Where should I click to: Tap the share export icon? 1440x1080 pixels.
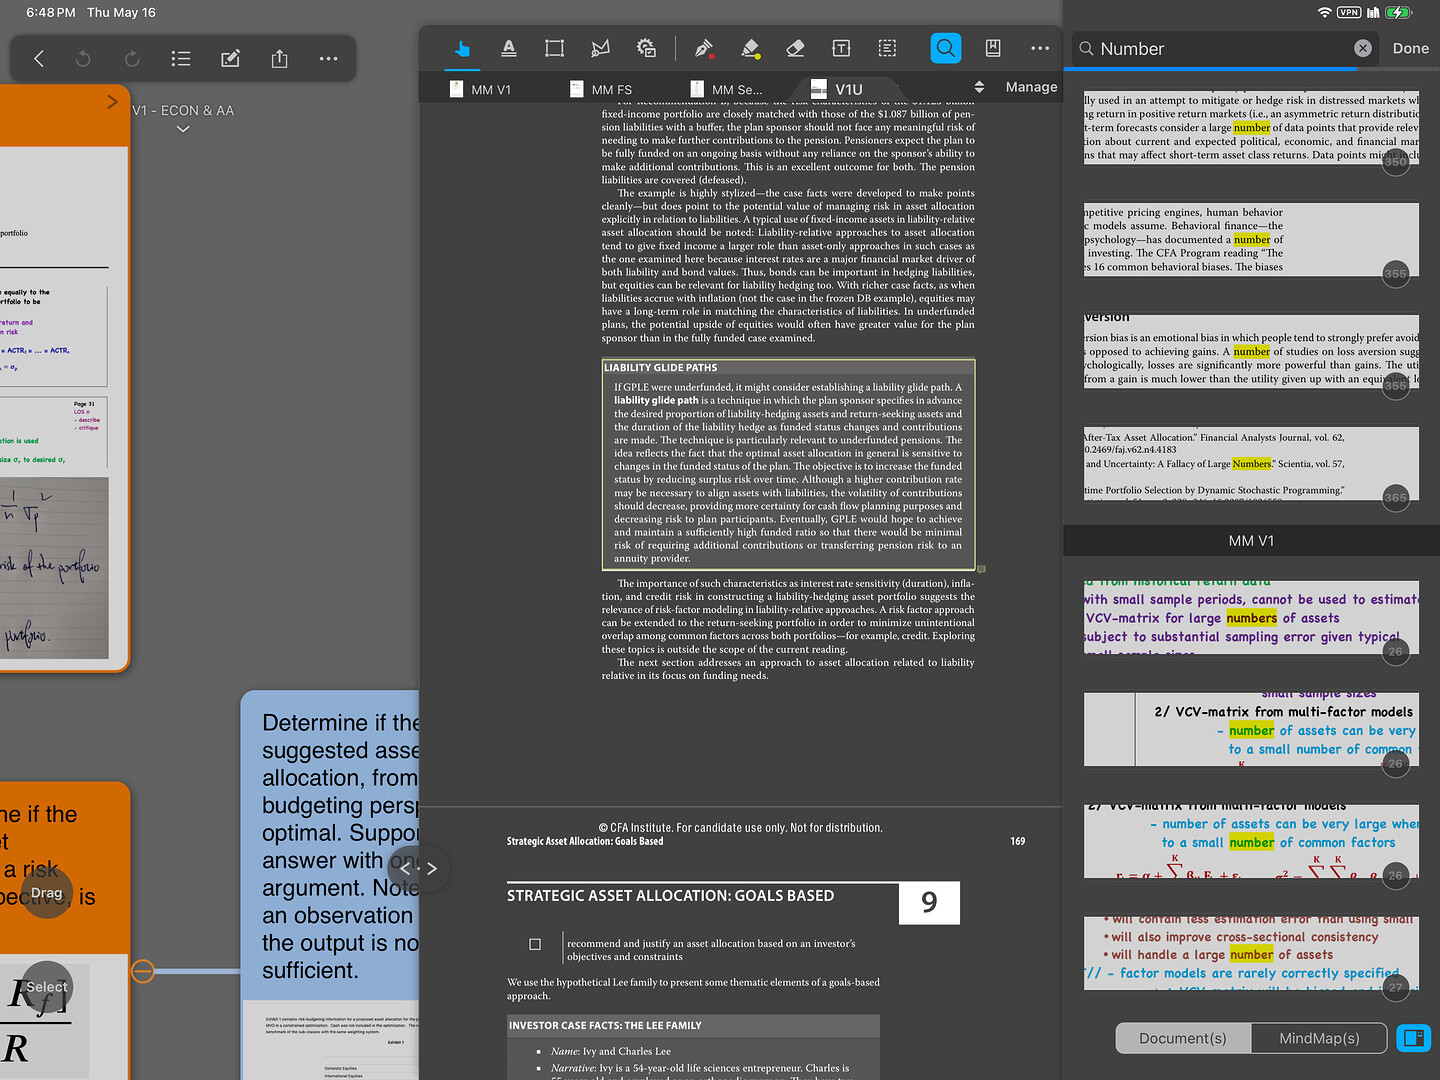click(279, 59)
